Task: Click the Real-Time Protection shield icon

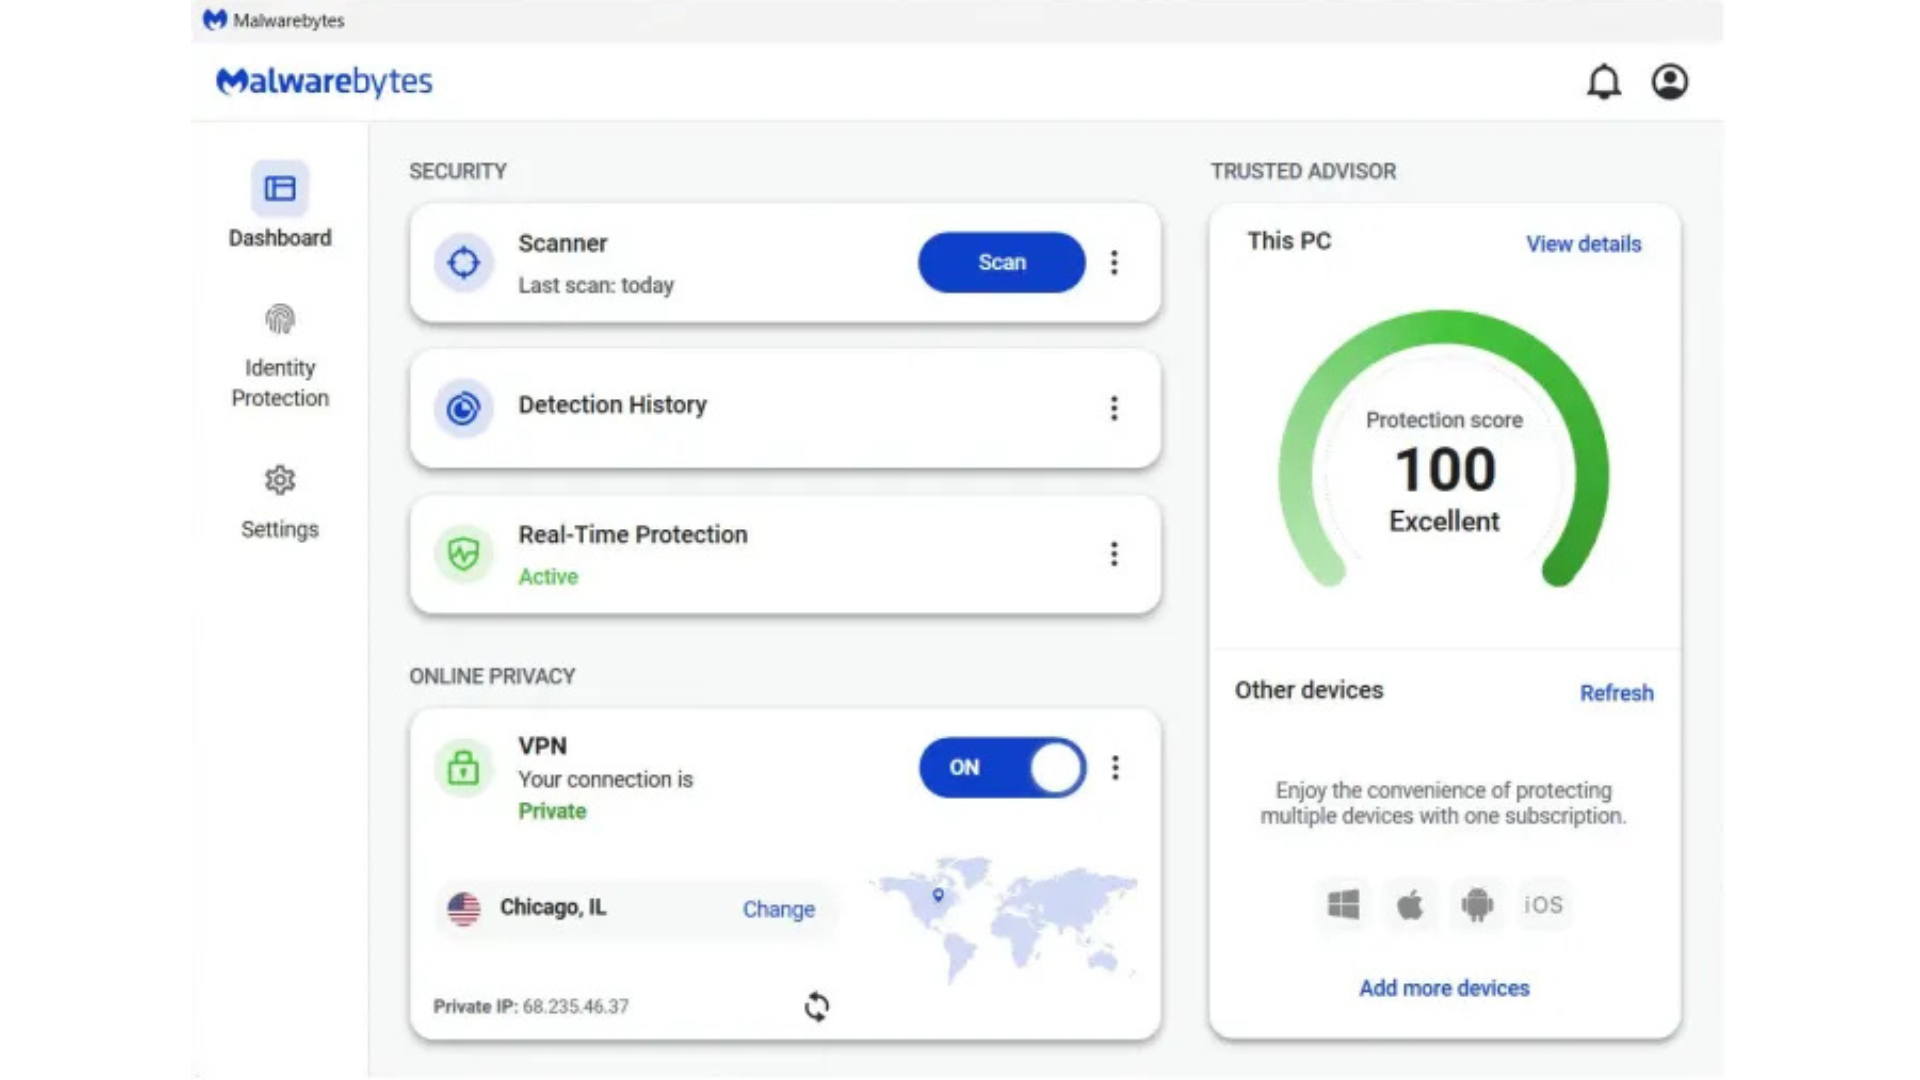Action: [463, 553]
